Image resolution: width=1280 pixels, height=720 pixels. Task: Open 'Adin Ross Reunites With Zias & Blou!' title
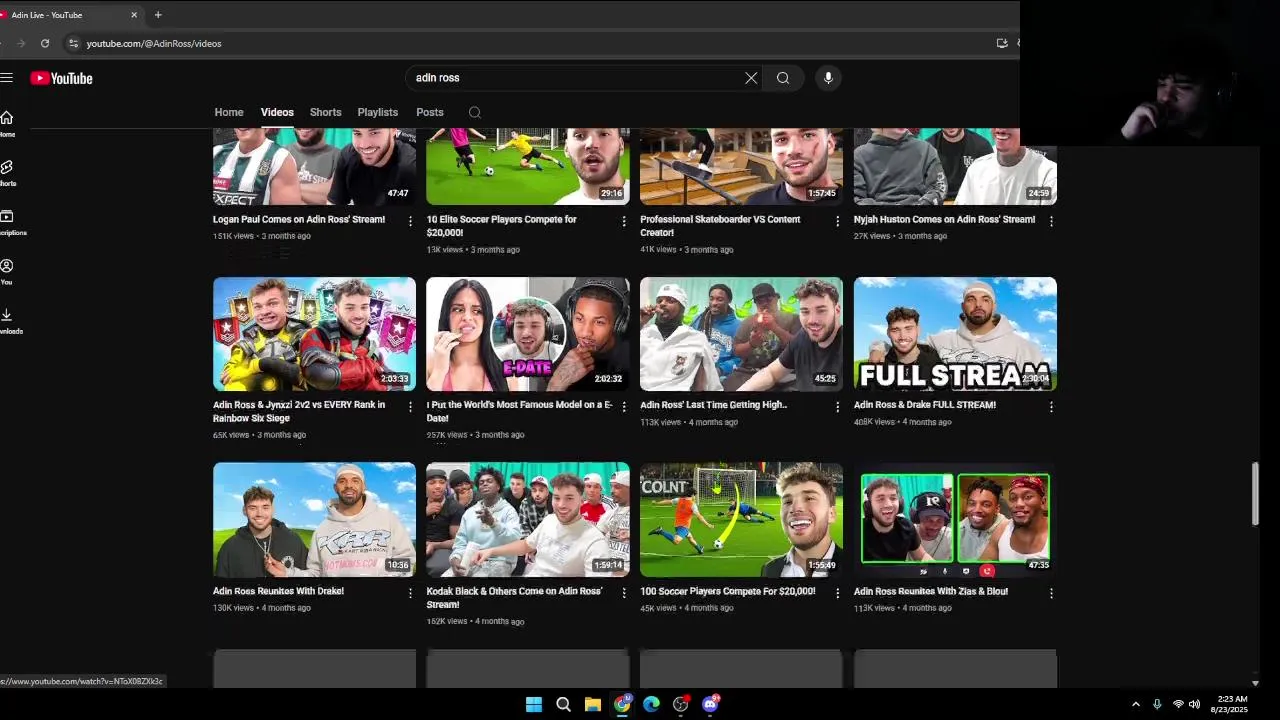click(x=931, y=591)
